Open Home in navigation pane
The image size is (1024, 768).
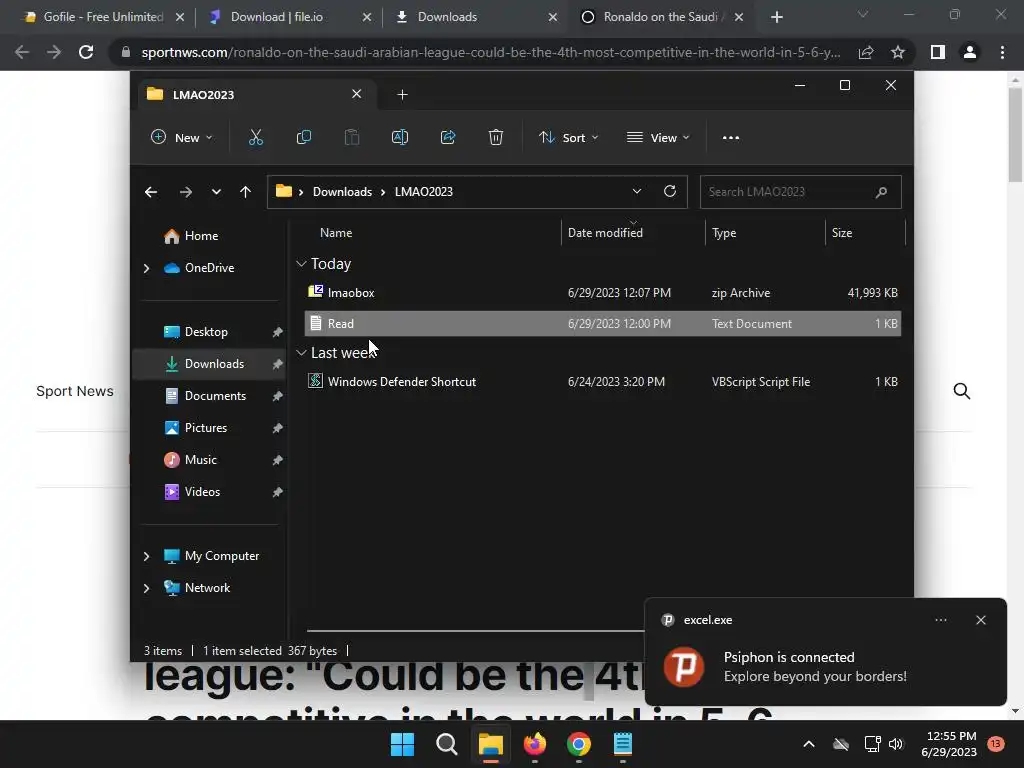click(x=201, y=236)
